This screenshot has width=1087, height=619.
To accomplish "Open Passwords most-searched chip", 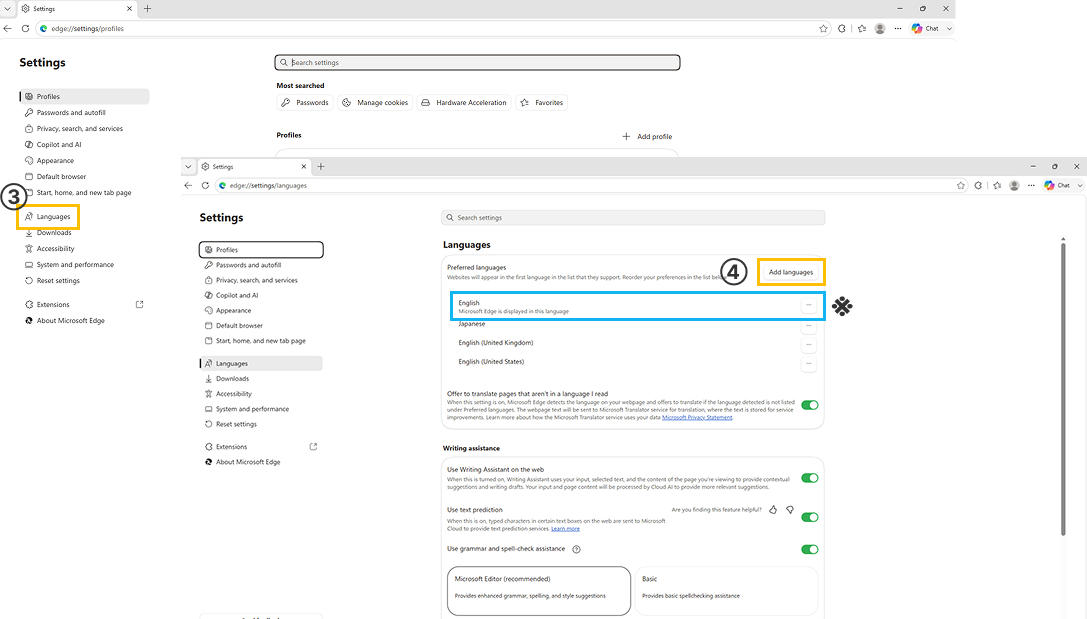I will coord(305,103).
